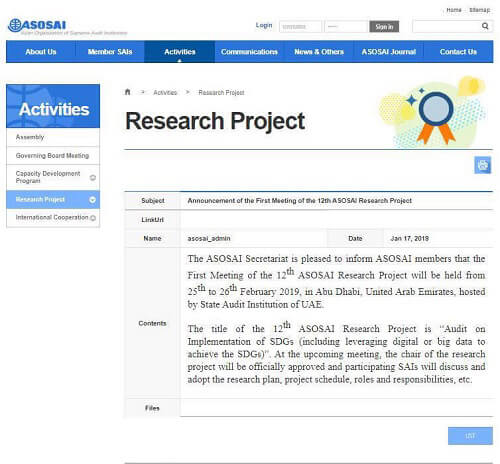Focus the username input field
The image size is (500, 464).
(x=301, y=27)
